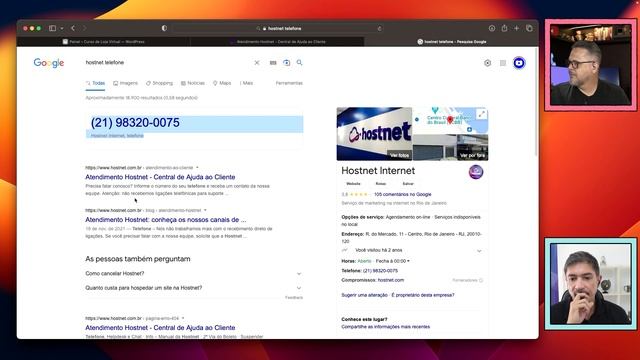
Task: Go back in Safari history
Action: point(73,28)
